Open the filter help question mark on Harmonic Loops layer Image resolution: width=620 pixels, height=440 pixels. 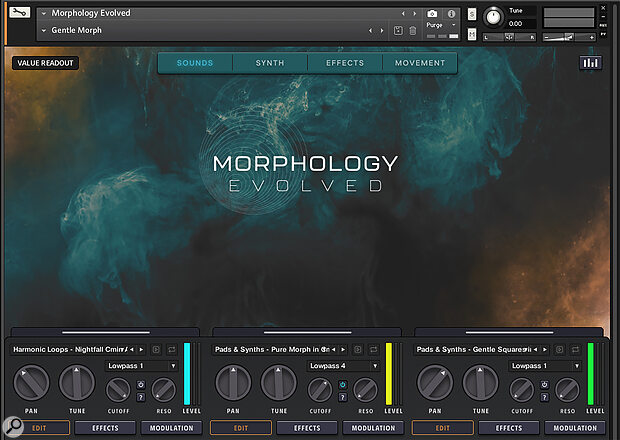(141, 397)
